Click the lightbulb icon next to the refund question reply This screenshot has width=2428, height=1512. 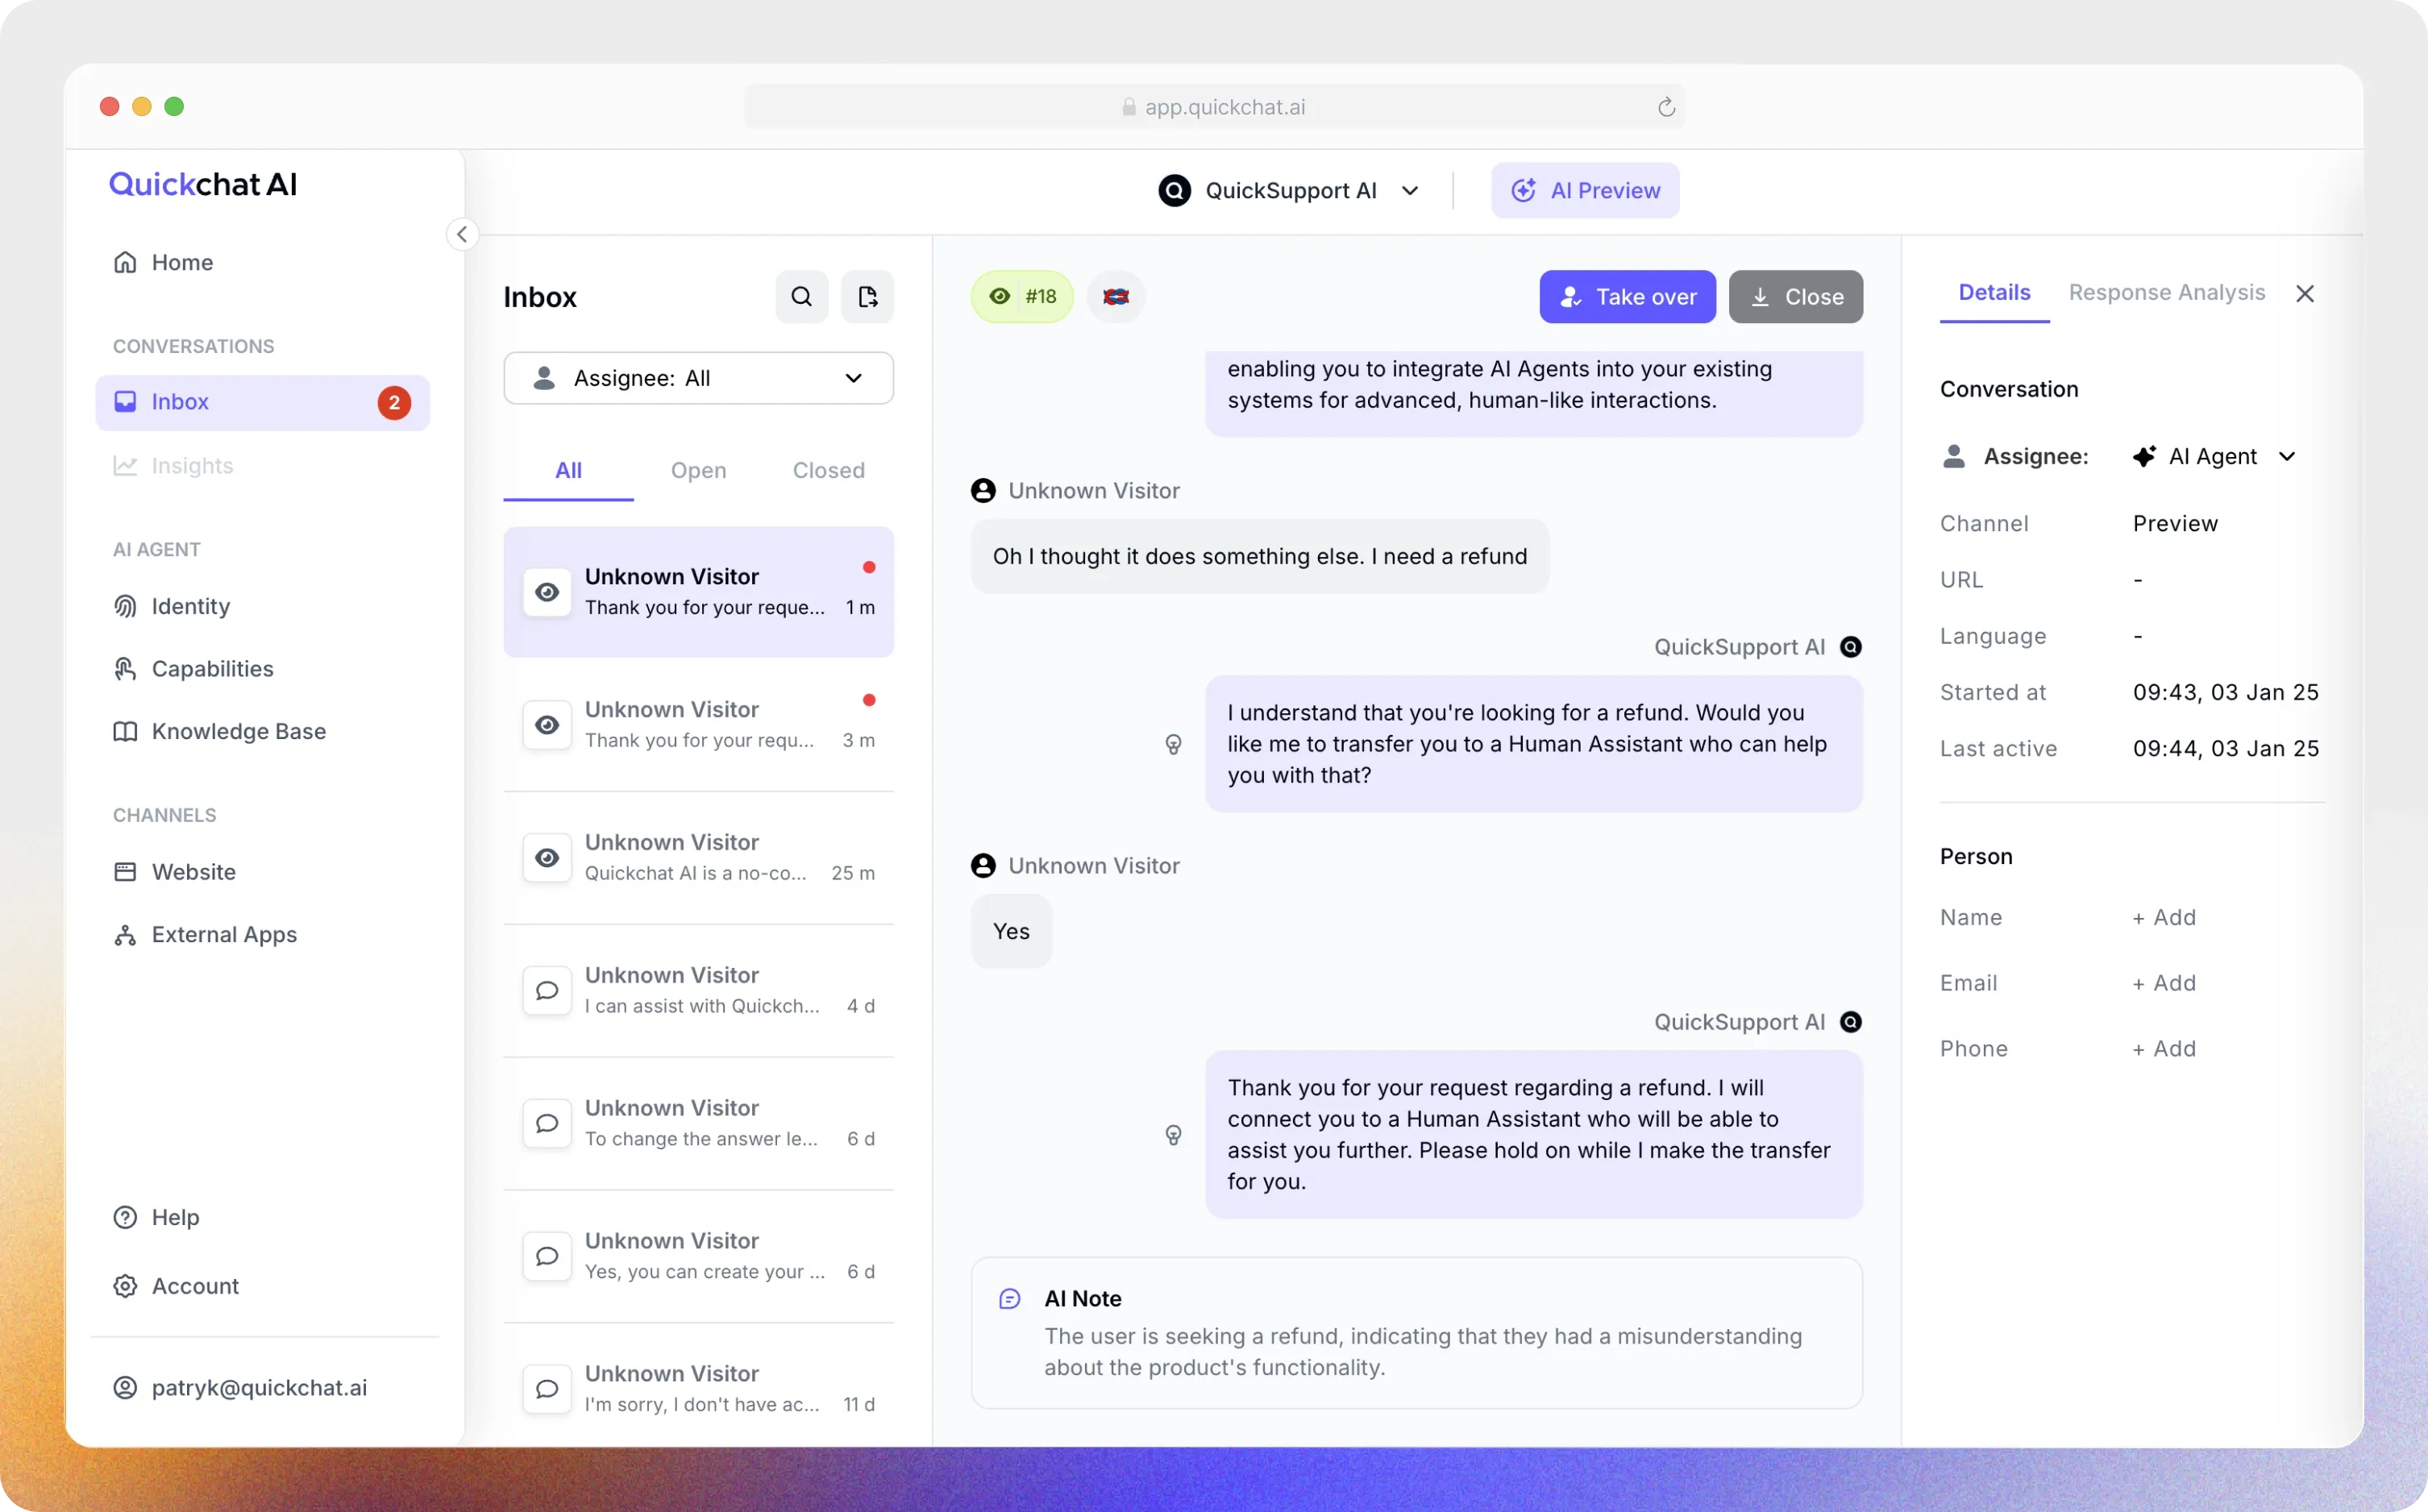[1174, 744]
